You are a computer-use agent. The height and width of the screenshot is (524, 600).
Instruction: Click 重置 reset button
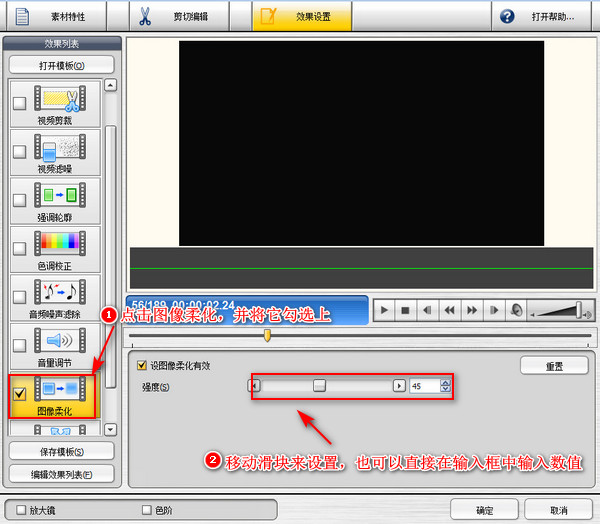pyautogui.click(x=554, y=366)
